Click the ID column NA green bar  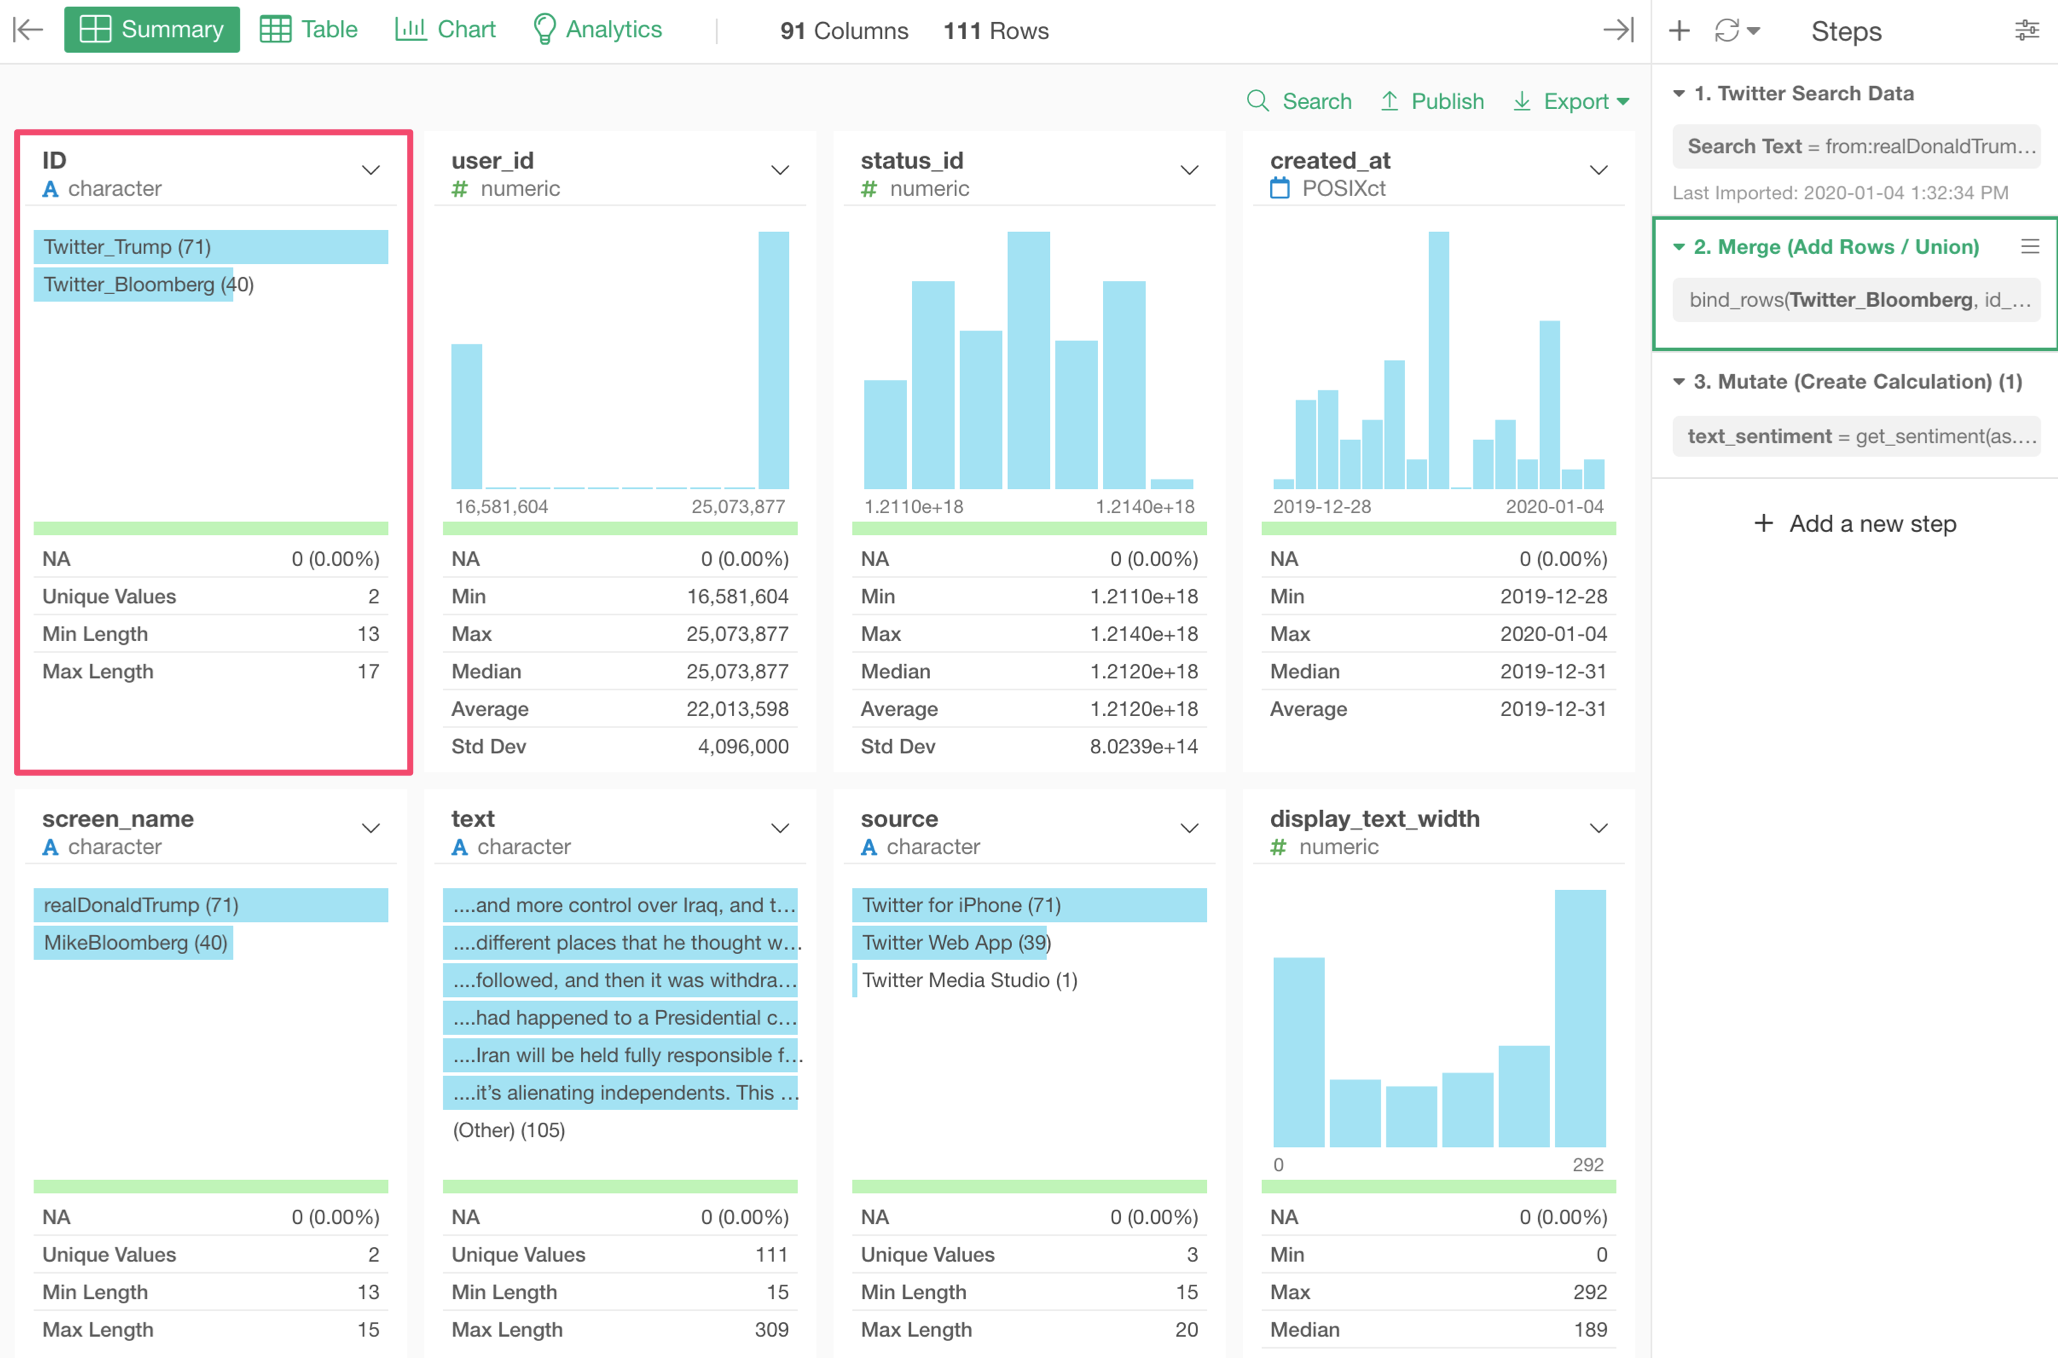(x=211, y=528)
